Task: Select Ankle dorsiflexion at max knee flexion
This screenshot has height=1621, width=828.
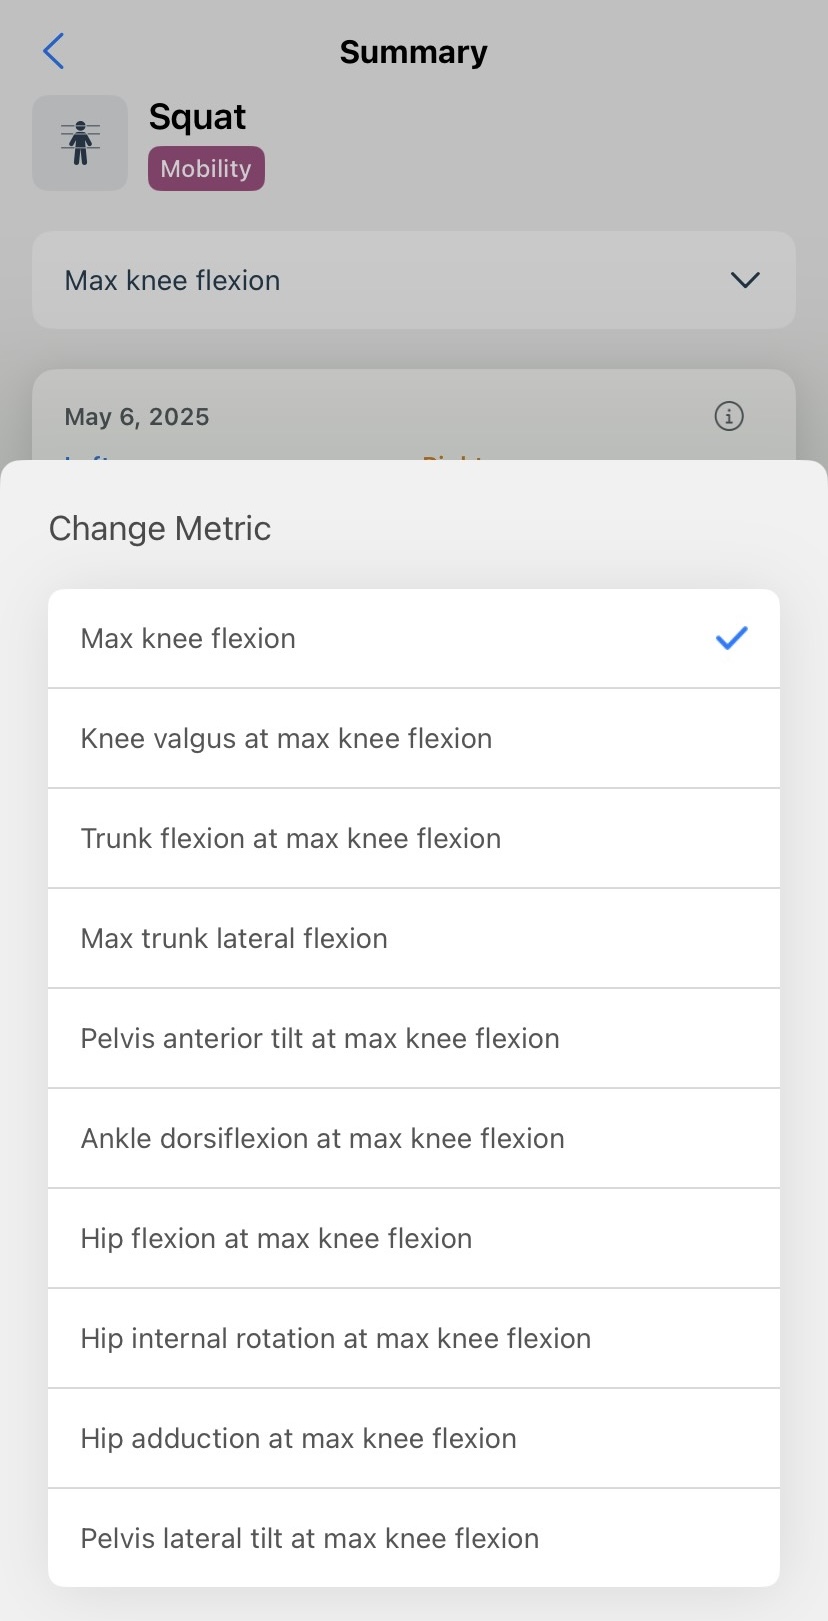Action: click(414, 1139)
